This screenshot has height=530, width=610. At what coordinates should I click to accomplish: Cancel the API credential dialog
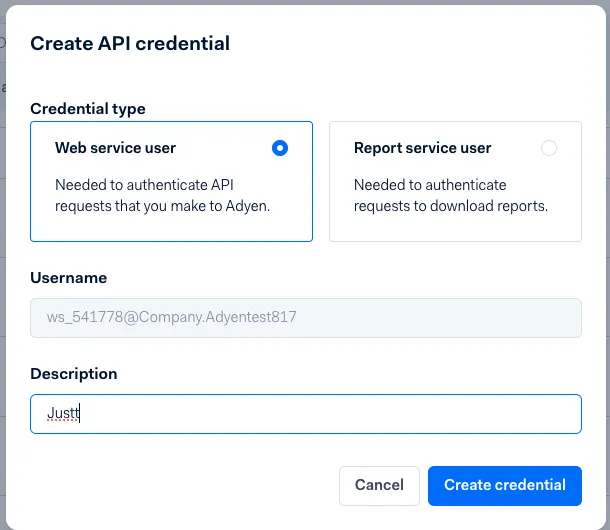(379, 486)
